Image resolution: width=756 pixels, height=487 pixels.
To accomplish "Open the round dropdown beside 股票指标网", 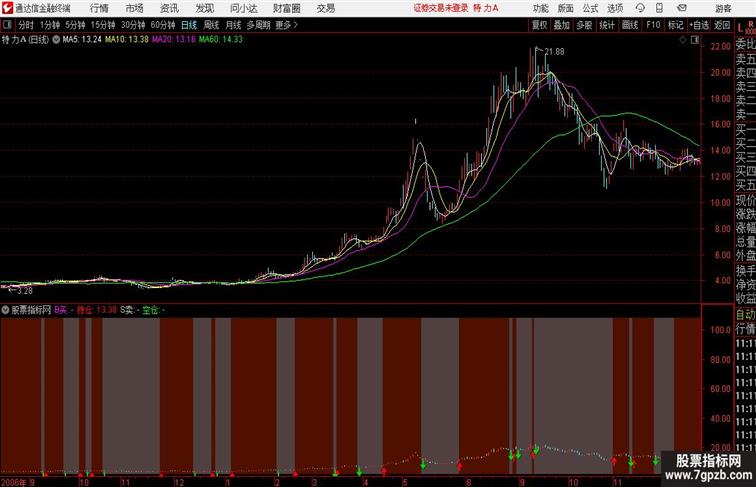I will pyautogui.click(x=5, y=310).
